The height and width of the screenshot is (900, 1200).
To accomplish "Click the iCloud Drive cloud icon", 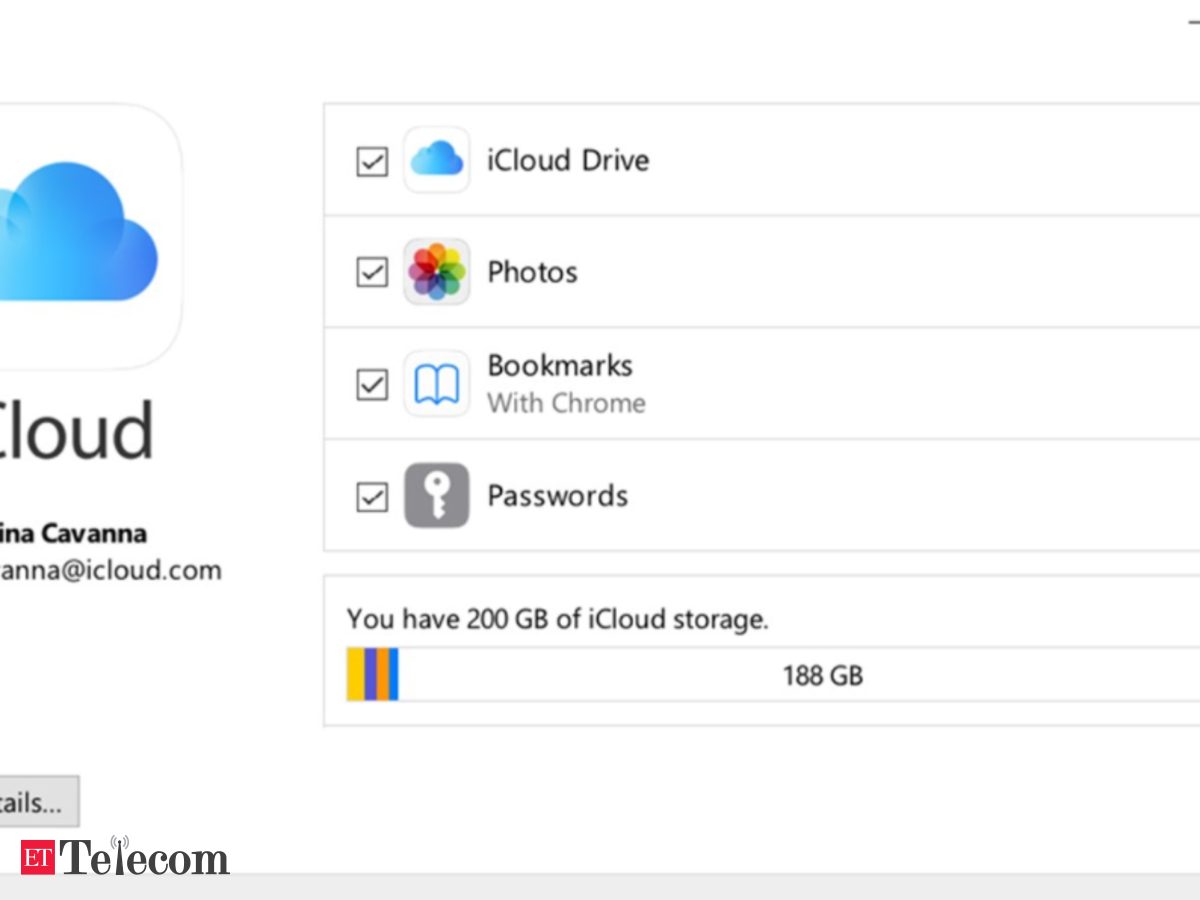I will pyautogui.click(x=437, y=160).
